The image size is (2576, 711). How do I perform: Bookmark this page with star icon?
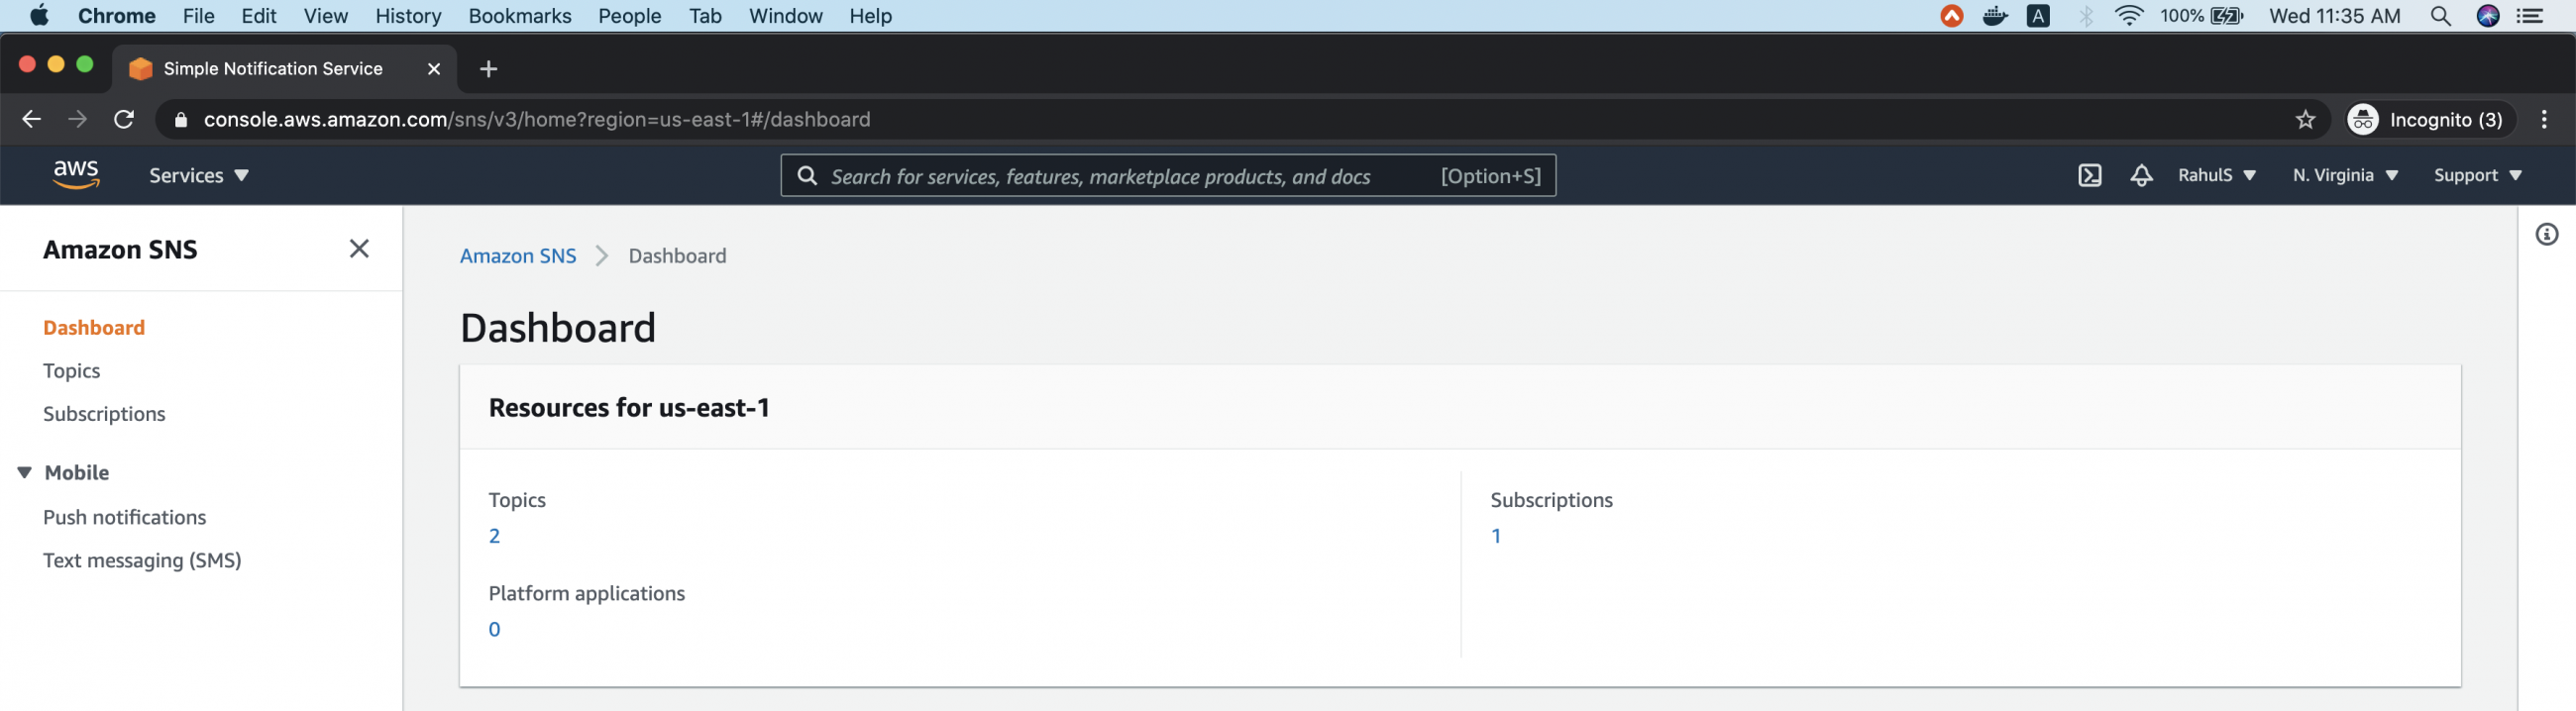[x=2305, y=120]
